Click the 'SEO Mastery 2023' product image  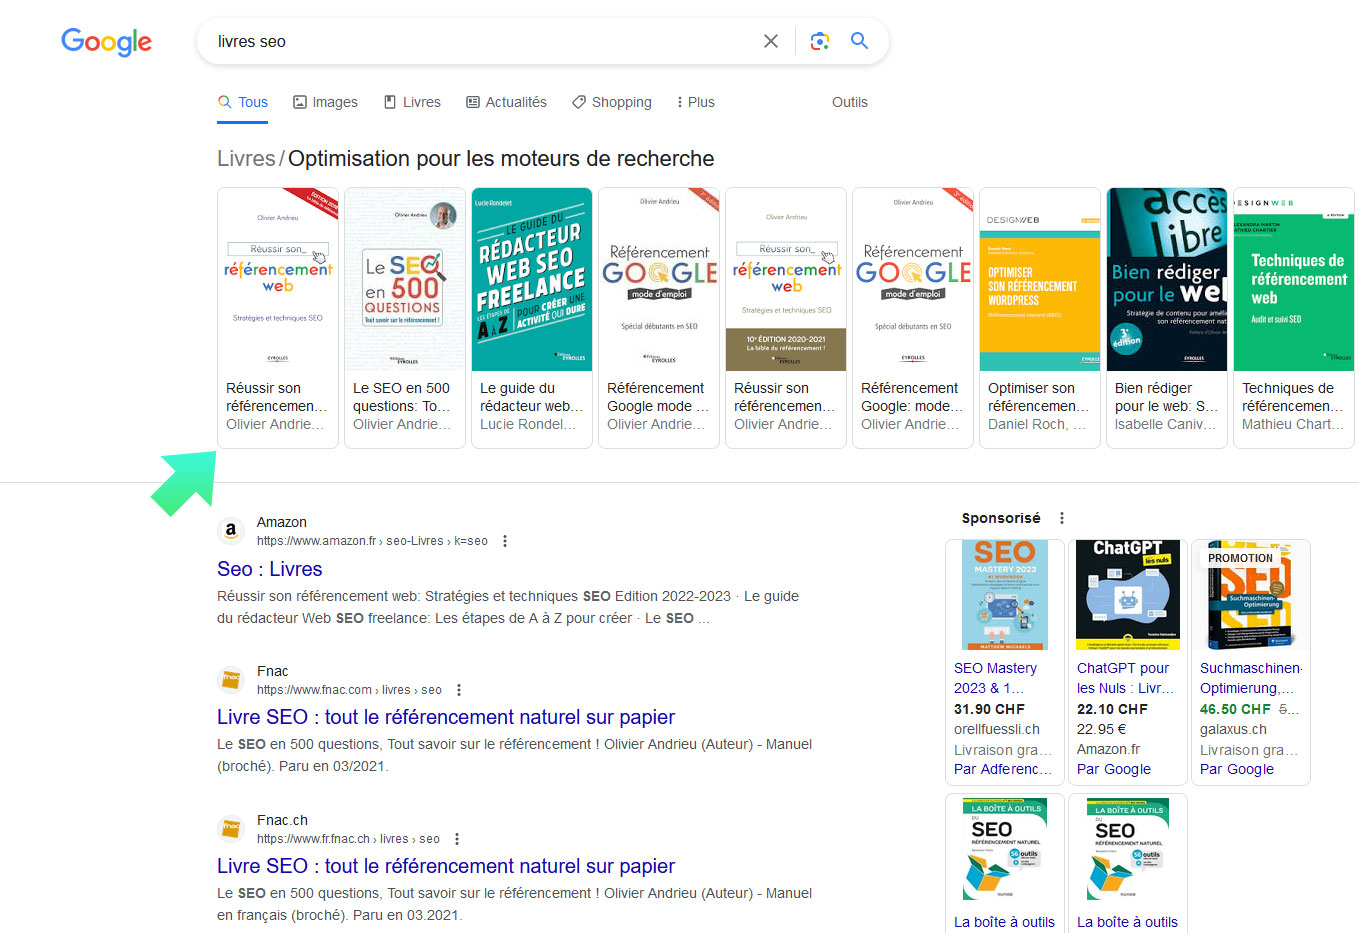coord(1005,595)
